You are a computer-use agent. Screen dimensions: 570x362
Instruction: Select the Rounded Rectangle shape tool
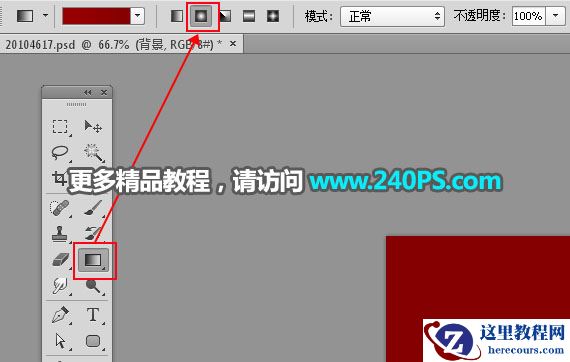click(93, 341)
